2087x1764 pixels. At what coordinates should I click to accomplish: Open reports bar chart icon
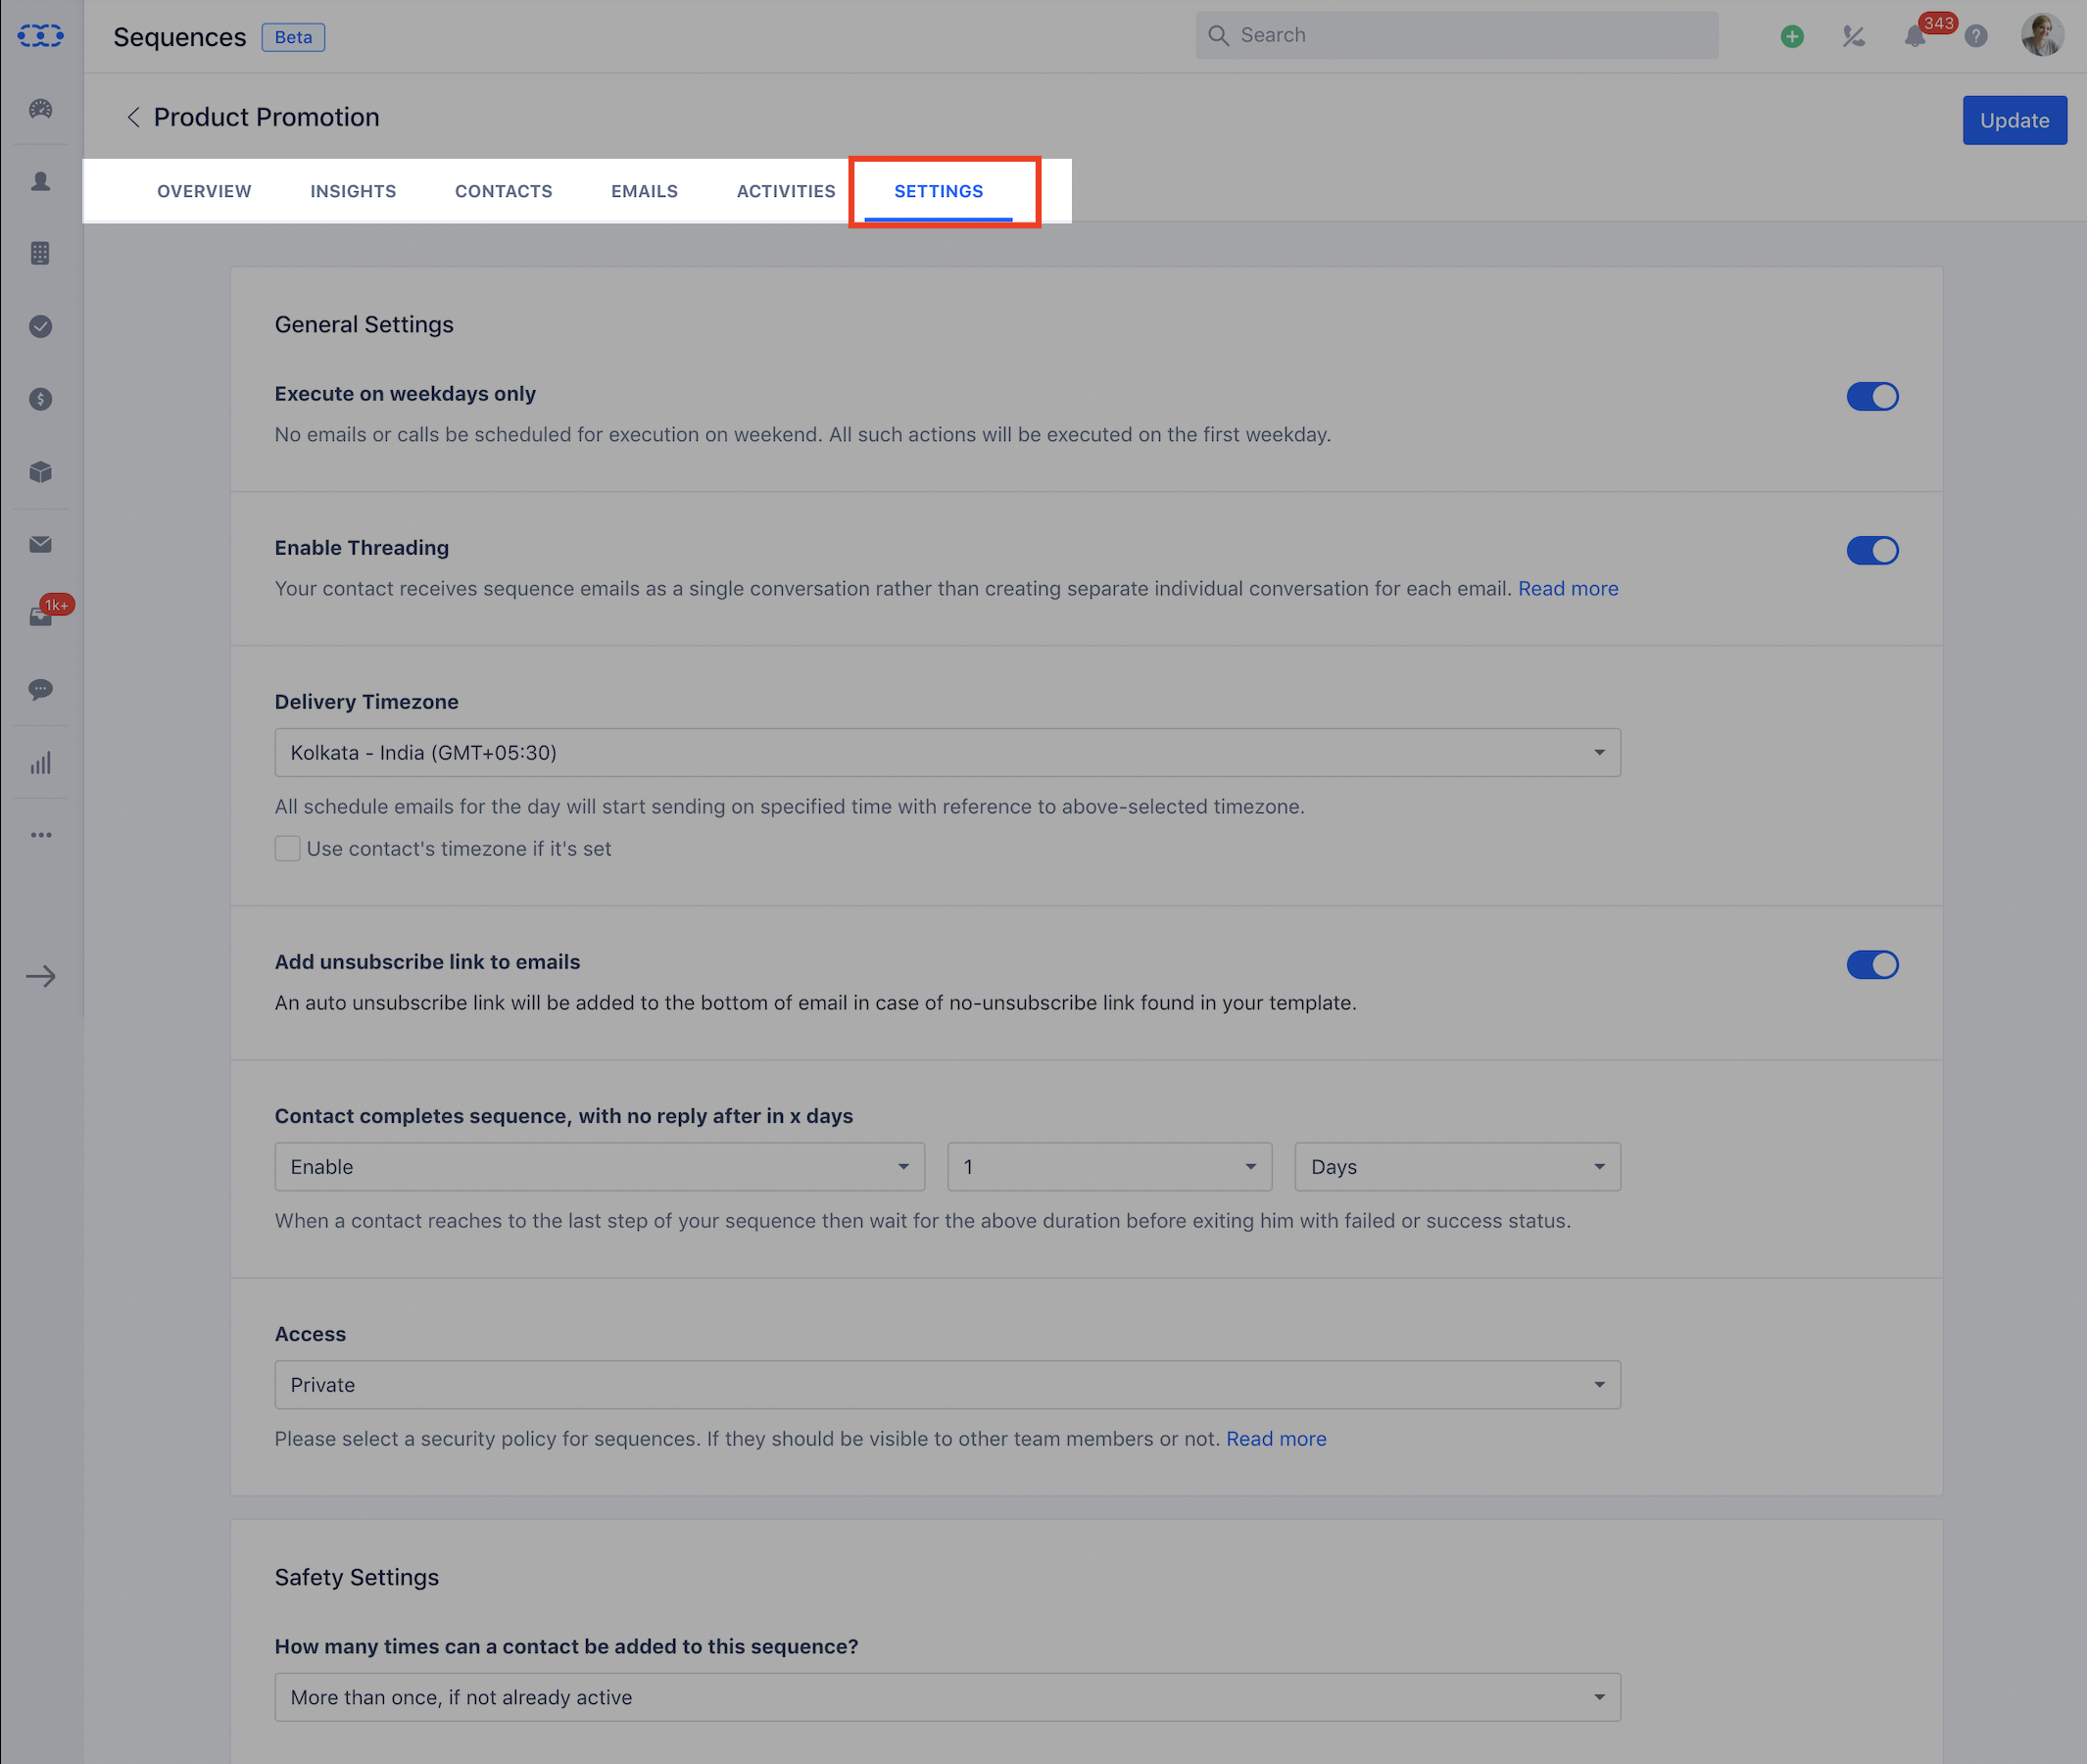(x=40, y=763)
